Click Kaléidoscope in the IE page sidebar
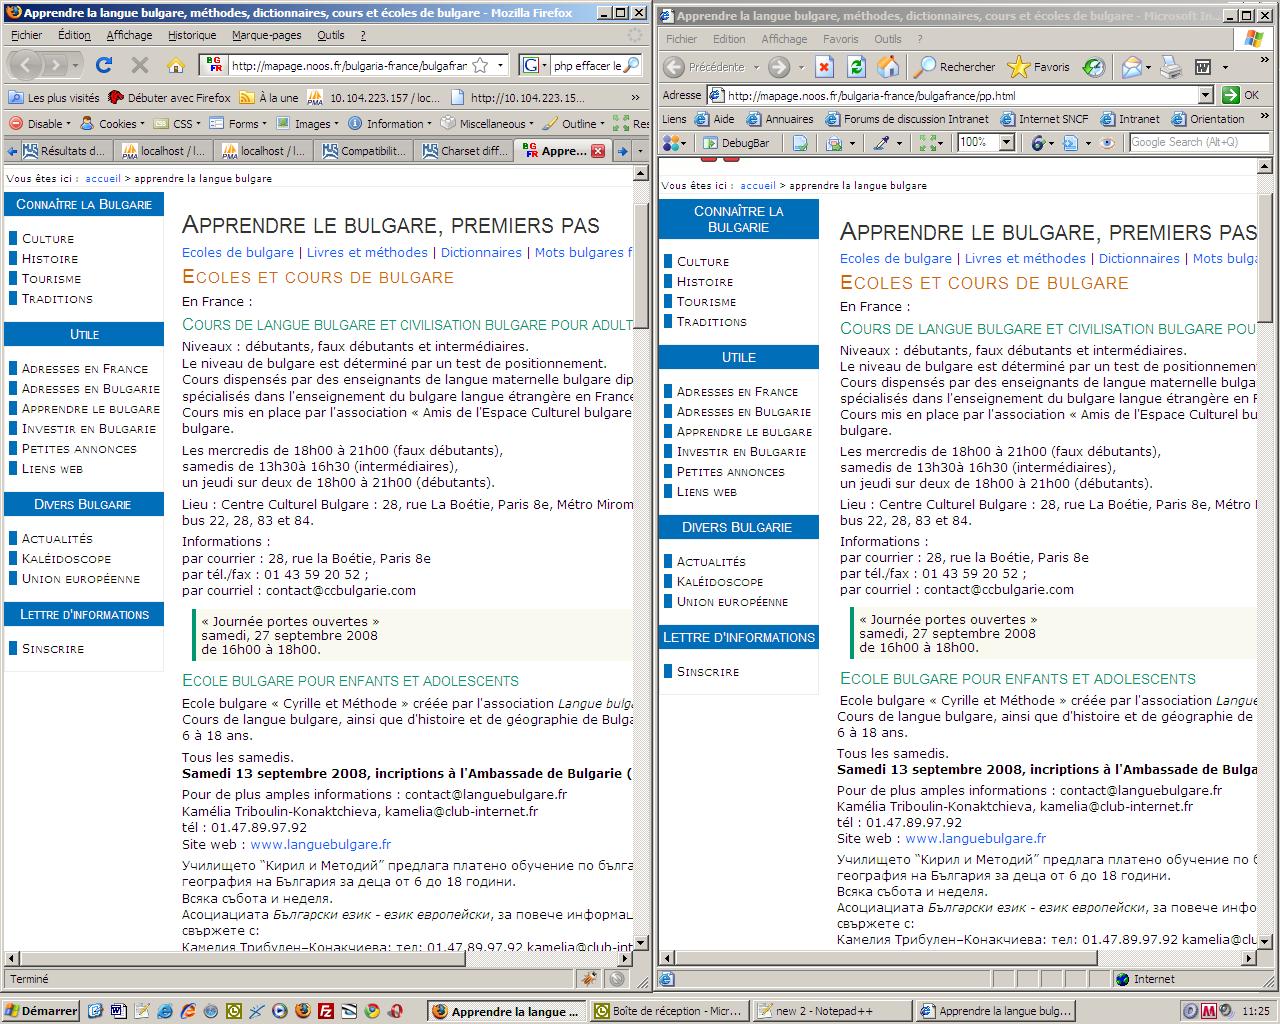Screen dimensions: 1280x1024 coord(719,582)
